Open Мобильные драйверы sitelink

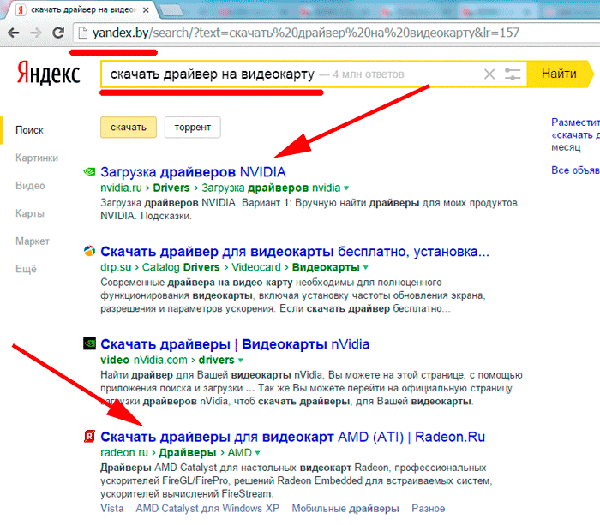click(x=346, y=509)
